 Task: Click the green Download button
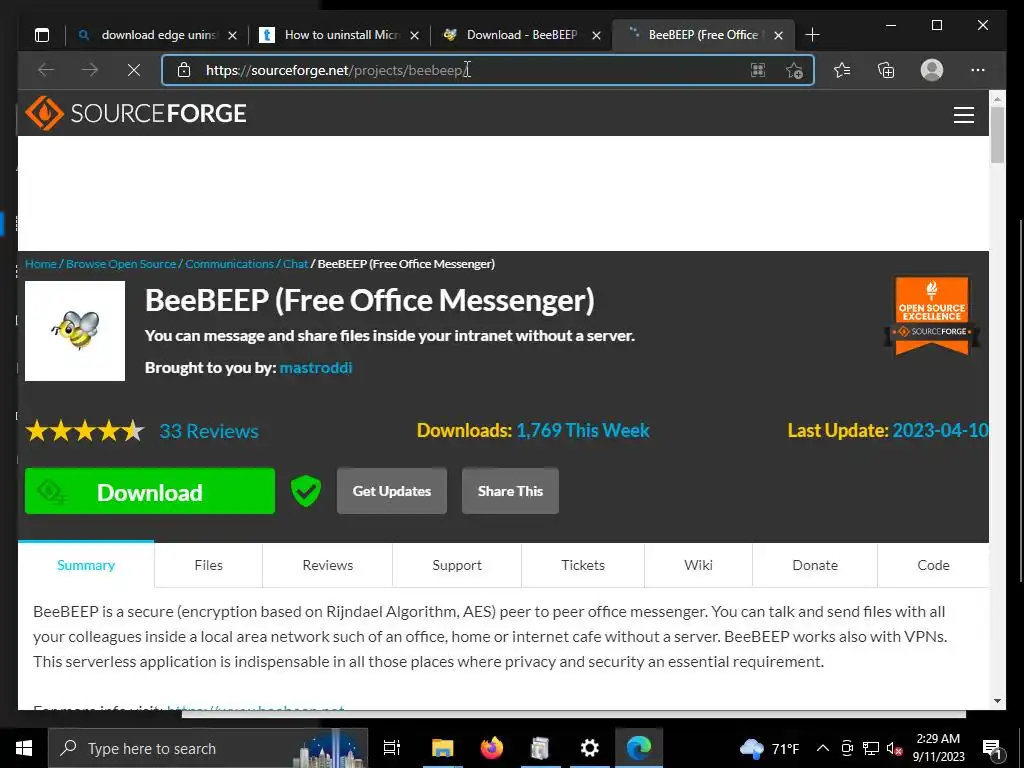pyautogui.click(x=150, y=491)
